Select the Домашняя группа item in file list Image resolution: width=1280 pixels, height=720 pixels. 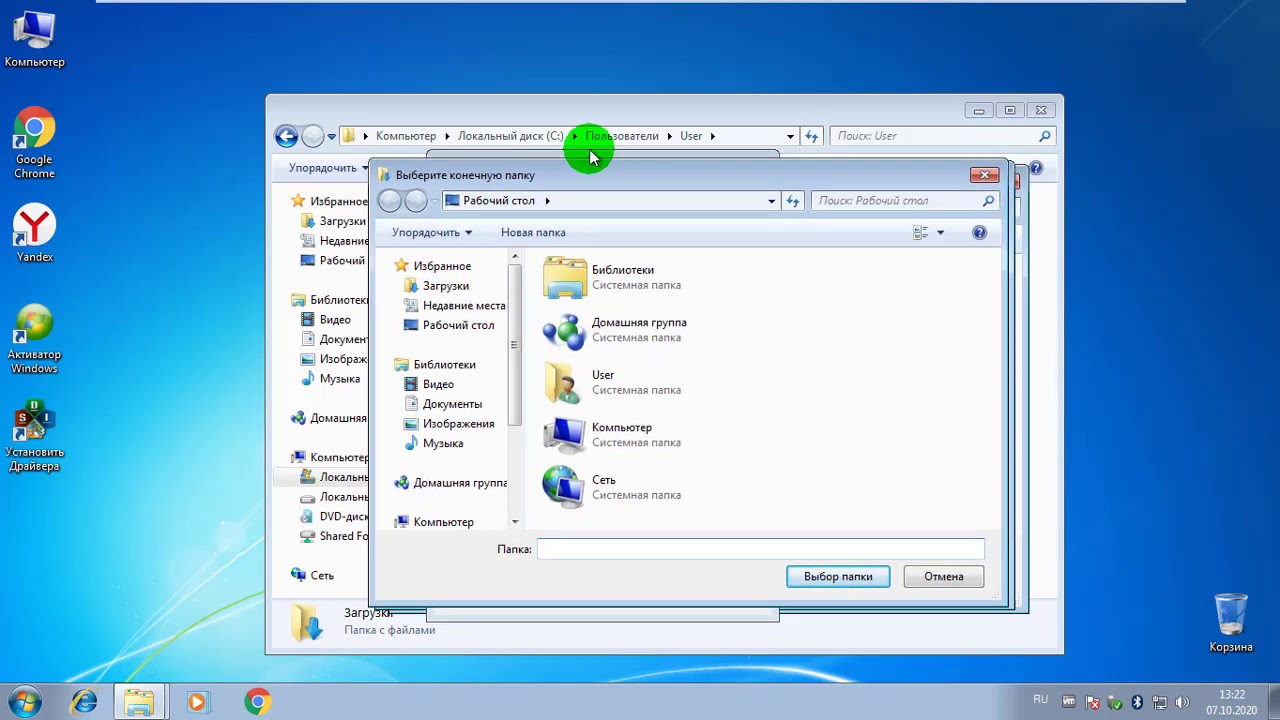pyautogui.click(x=615, y=330)
